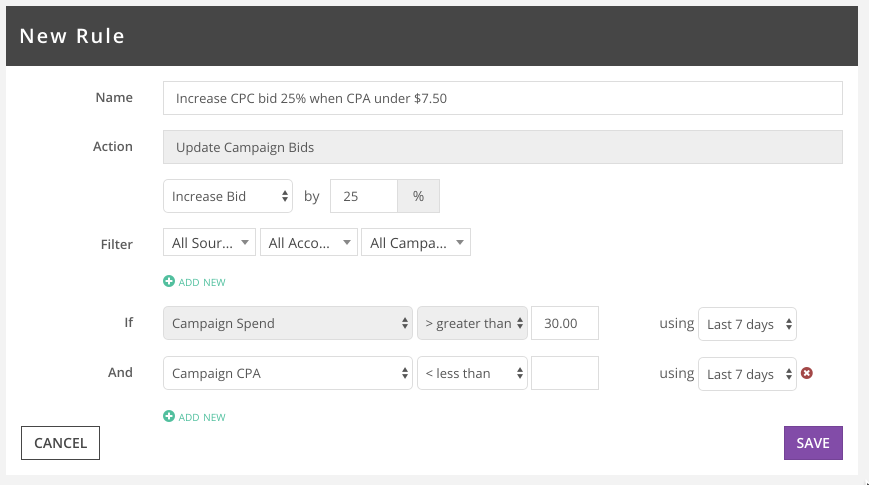Viewport: 869px width, 485px height.
Task: Click the bid percentage field showing 25
Action: (364, 196)
